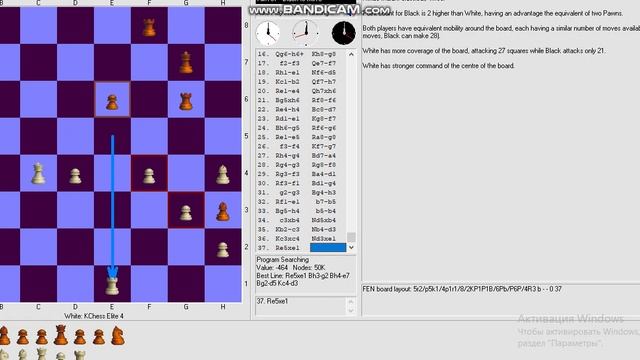Select move 23 Rd1-e1 in list
Screen dimensions: 640x360
coord(287,119)
